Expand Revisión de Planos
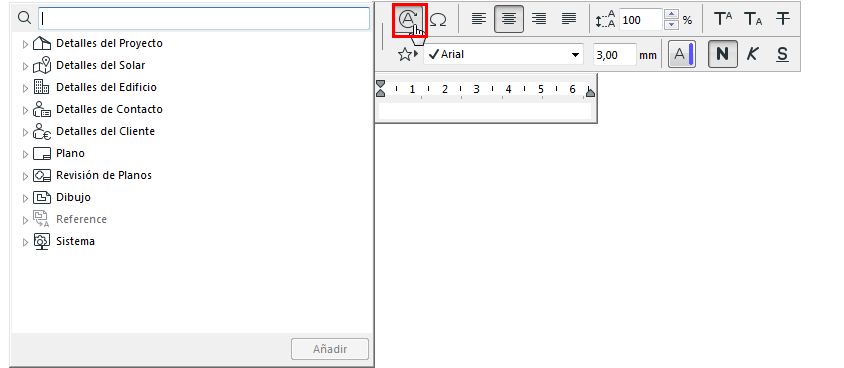The image size is (844, 368). click(x=25, y=176)
